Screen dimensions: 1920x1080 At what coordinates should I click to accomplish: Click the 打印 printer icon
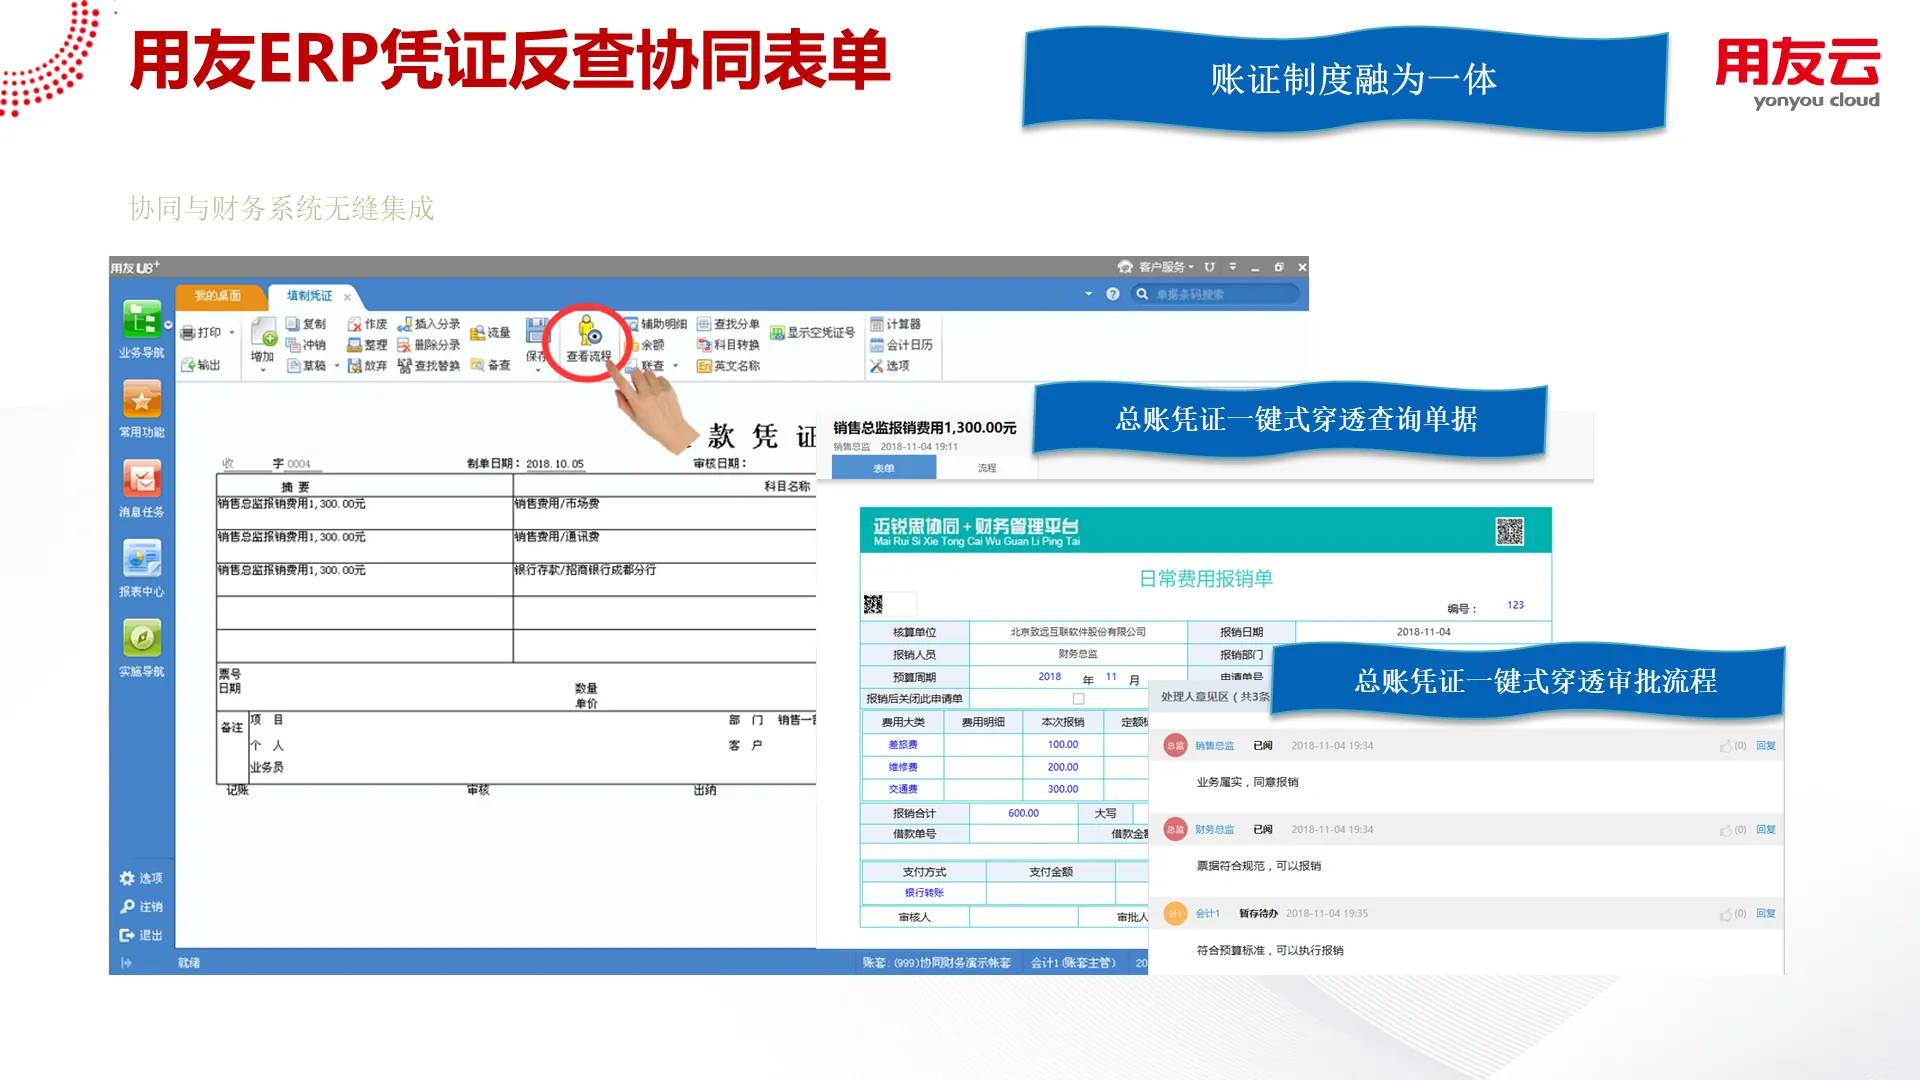[x=188, y=333]
